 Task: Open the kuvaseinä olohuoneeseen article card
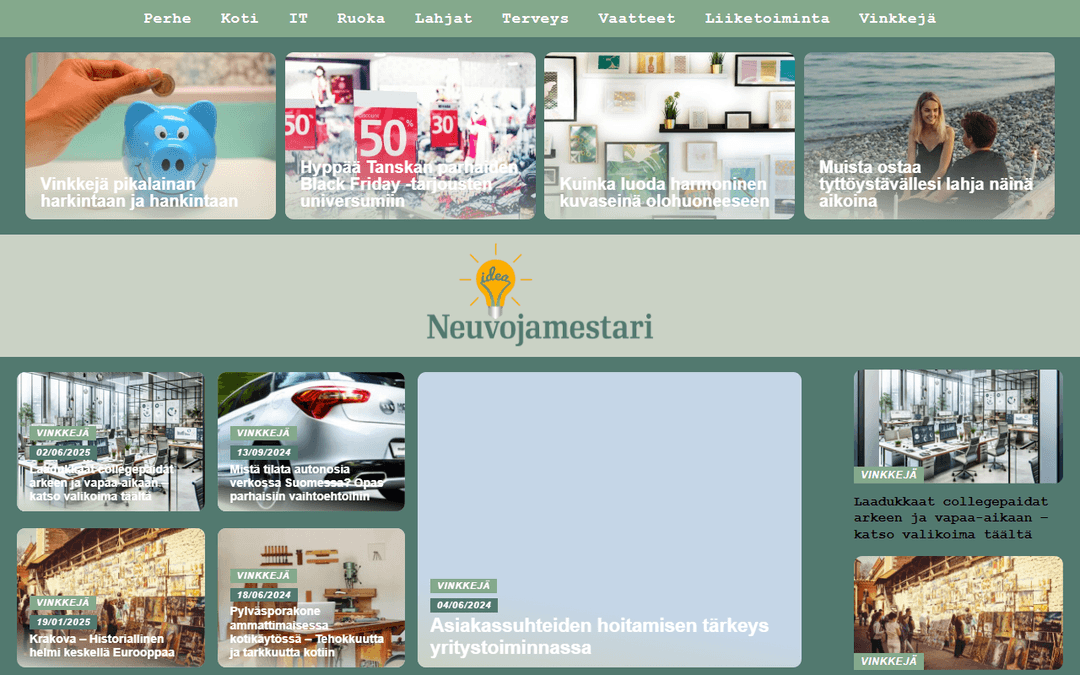pyautogui.click(x=669, y=136)
